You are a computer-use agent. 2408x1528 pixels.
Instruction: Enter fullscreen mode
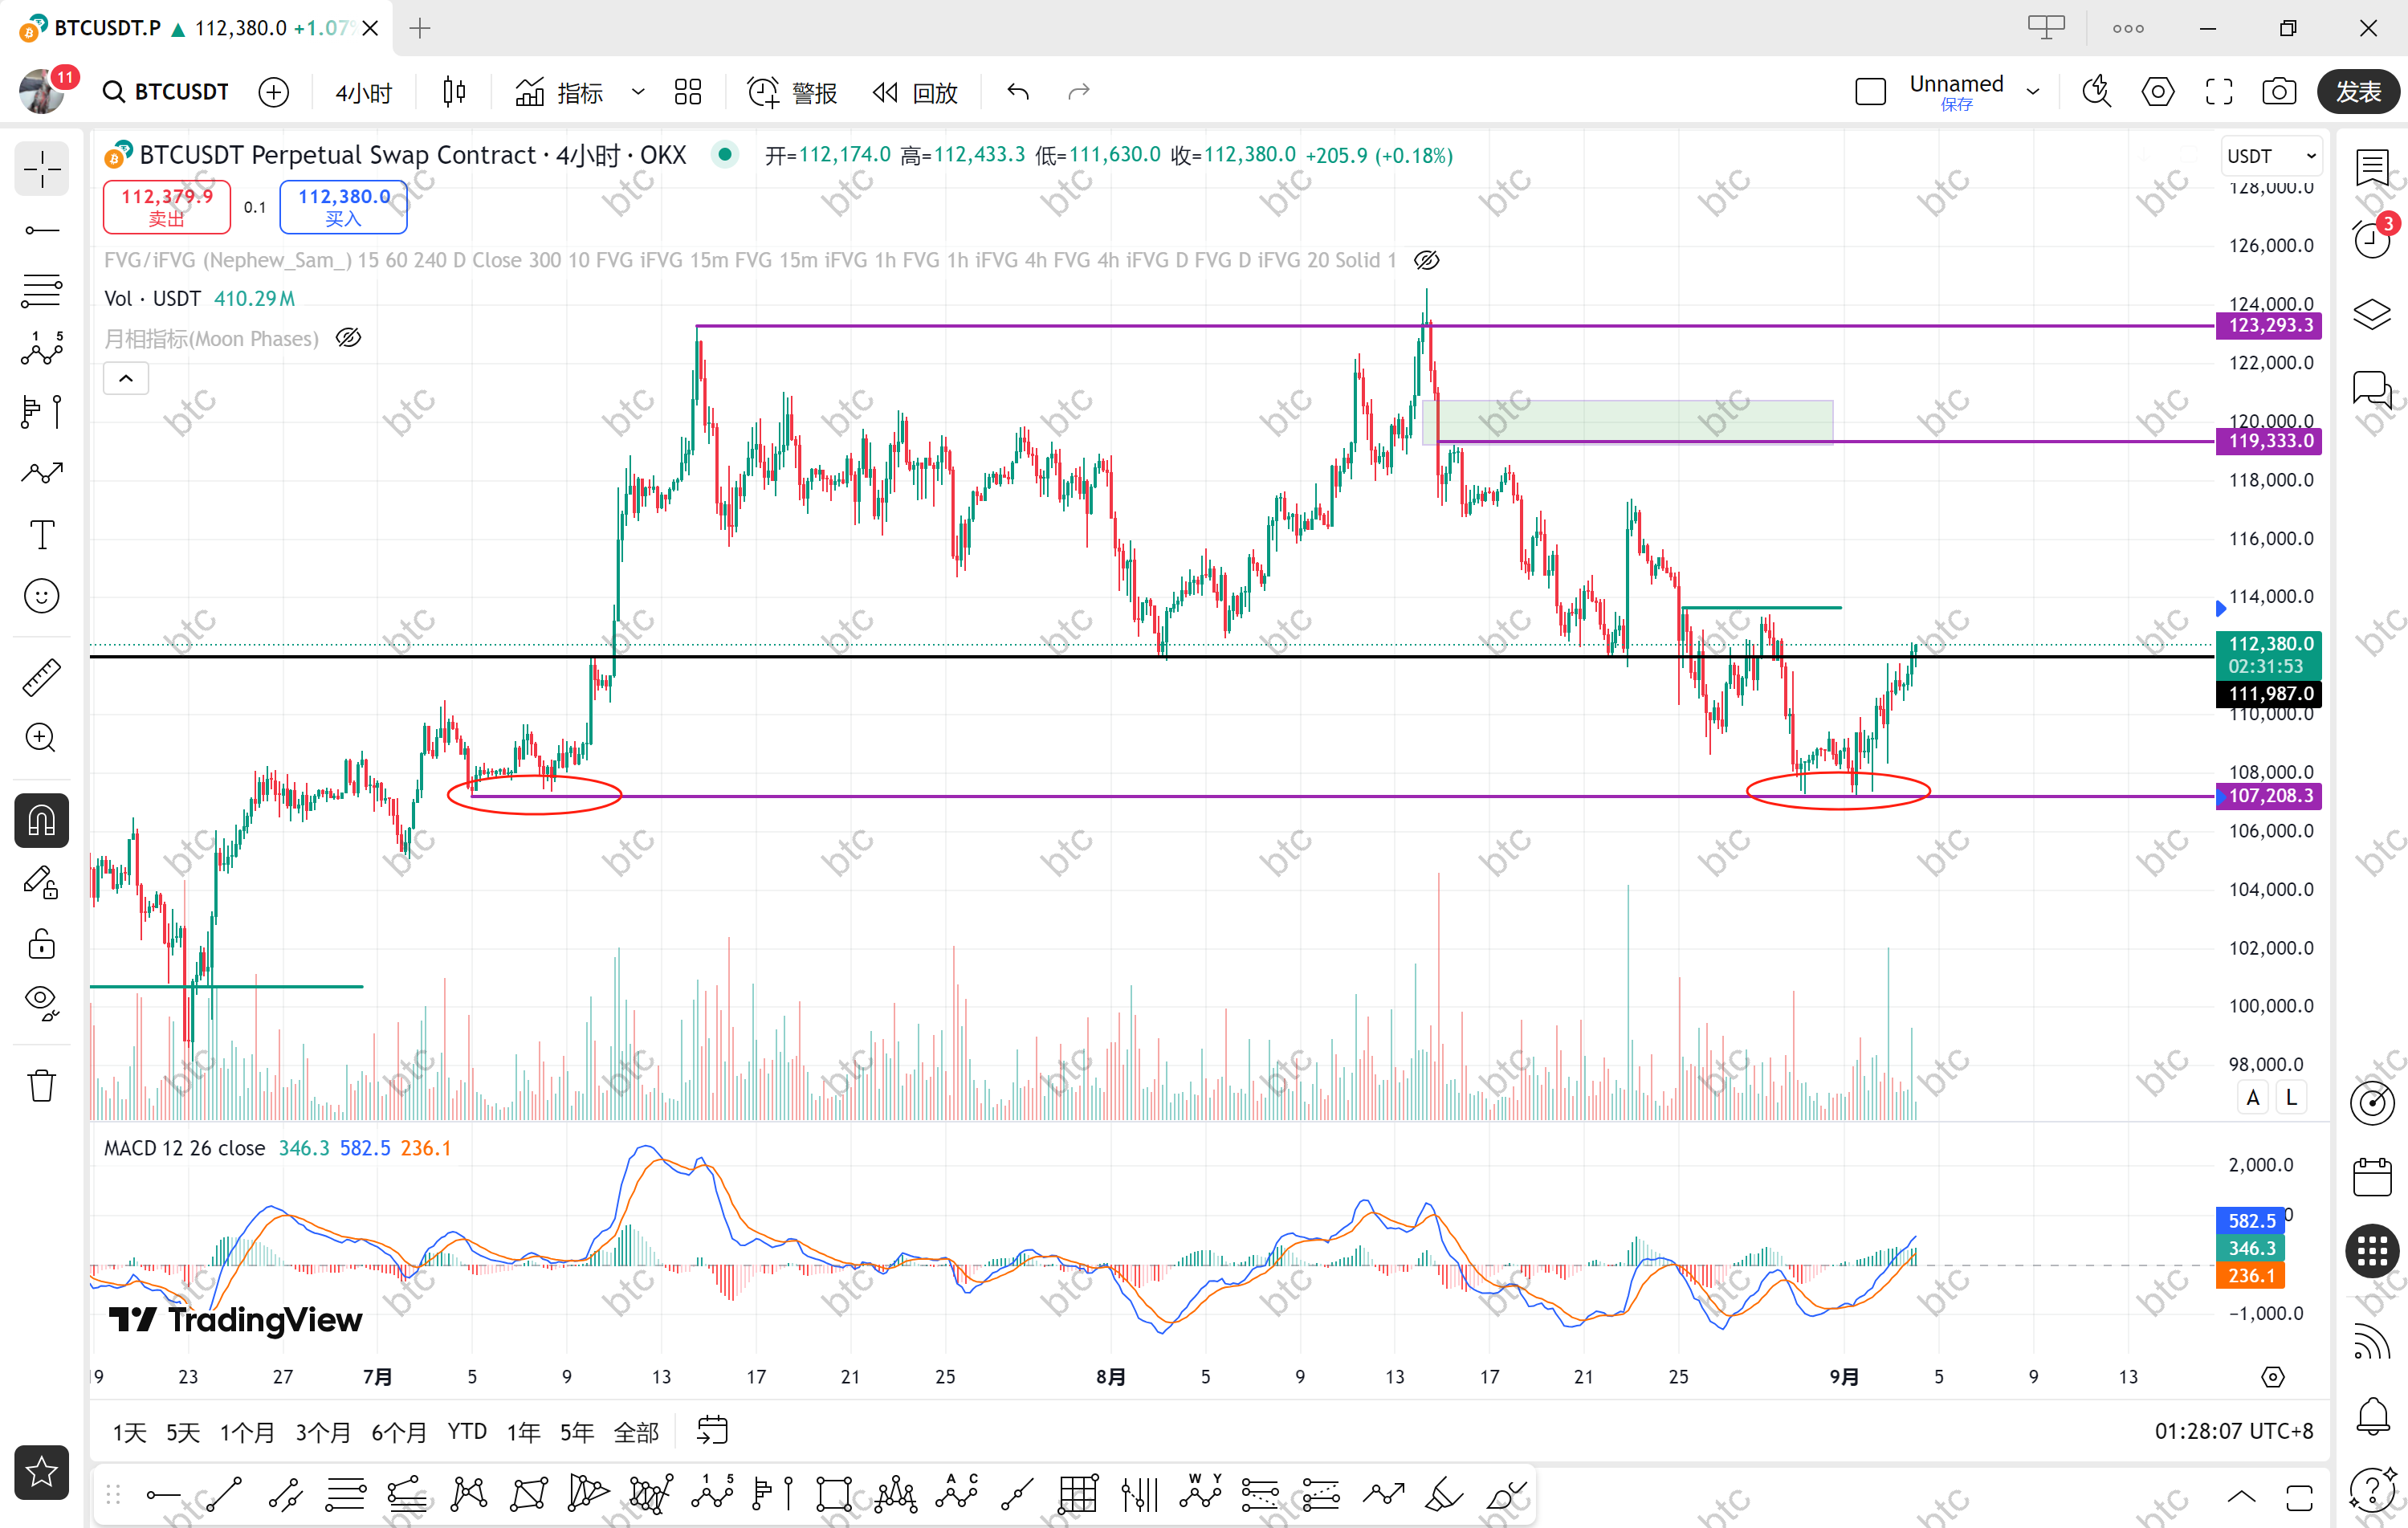pyautogui.click(x=2219, y=92)
